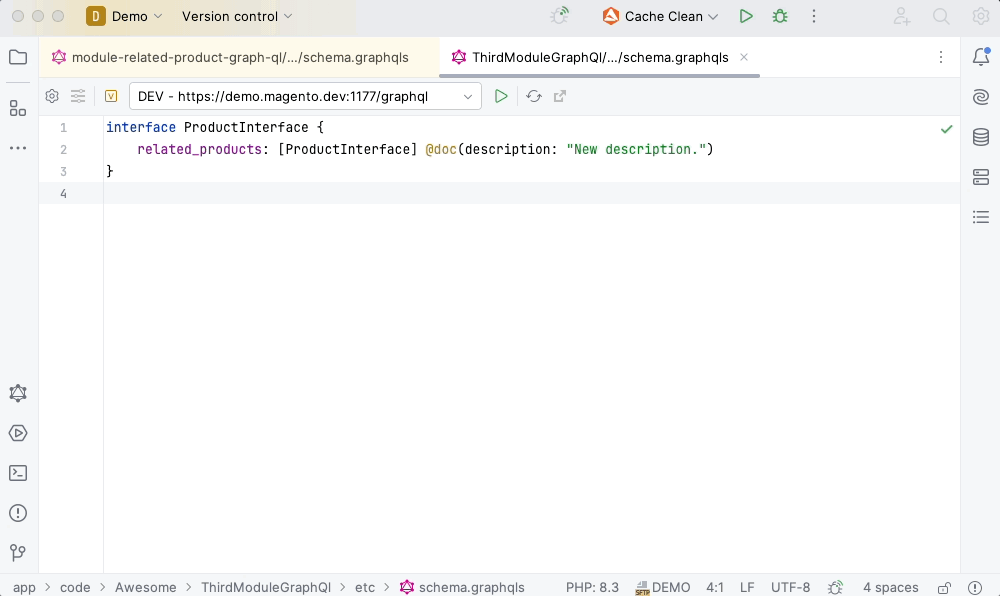Viewport: 1000px width, 596px height.
Task: Refresh schema with introspection icon
Action: [534, 96]
